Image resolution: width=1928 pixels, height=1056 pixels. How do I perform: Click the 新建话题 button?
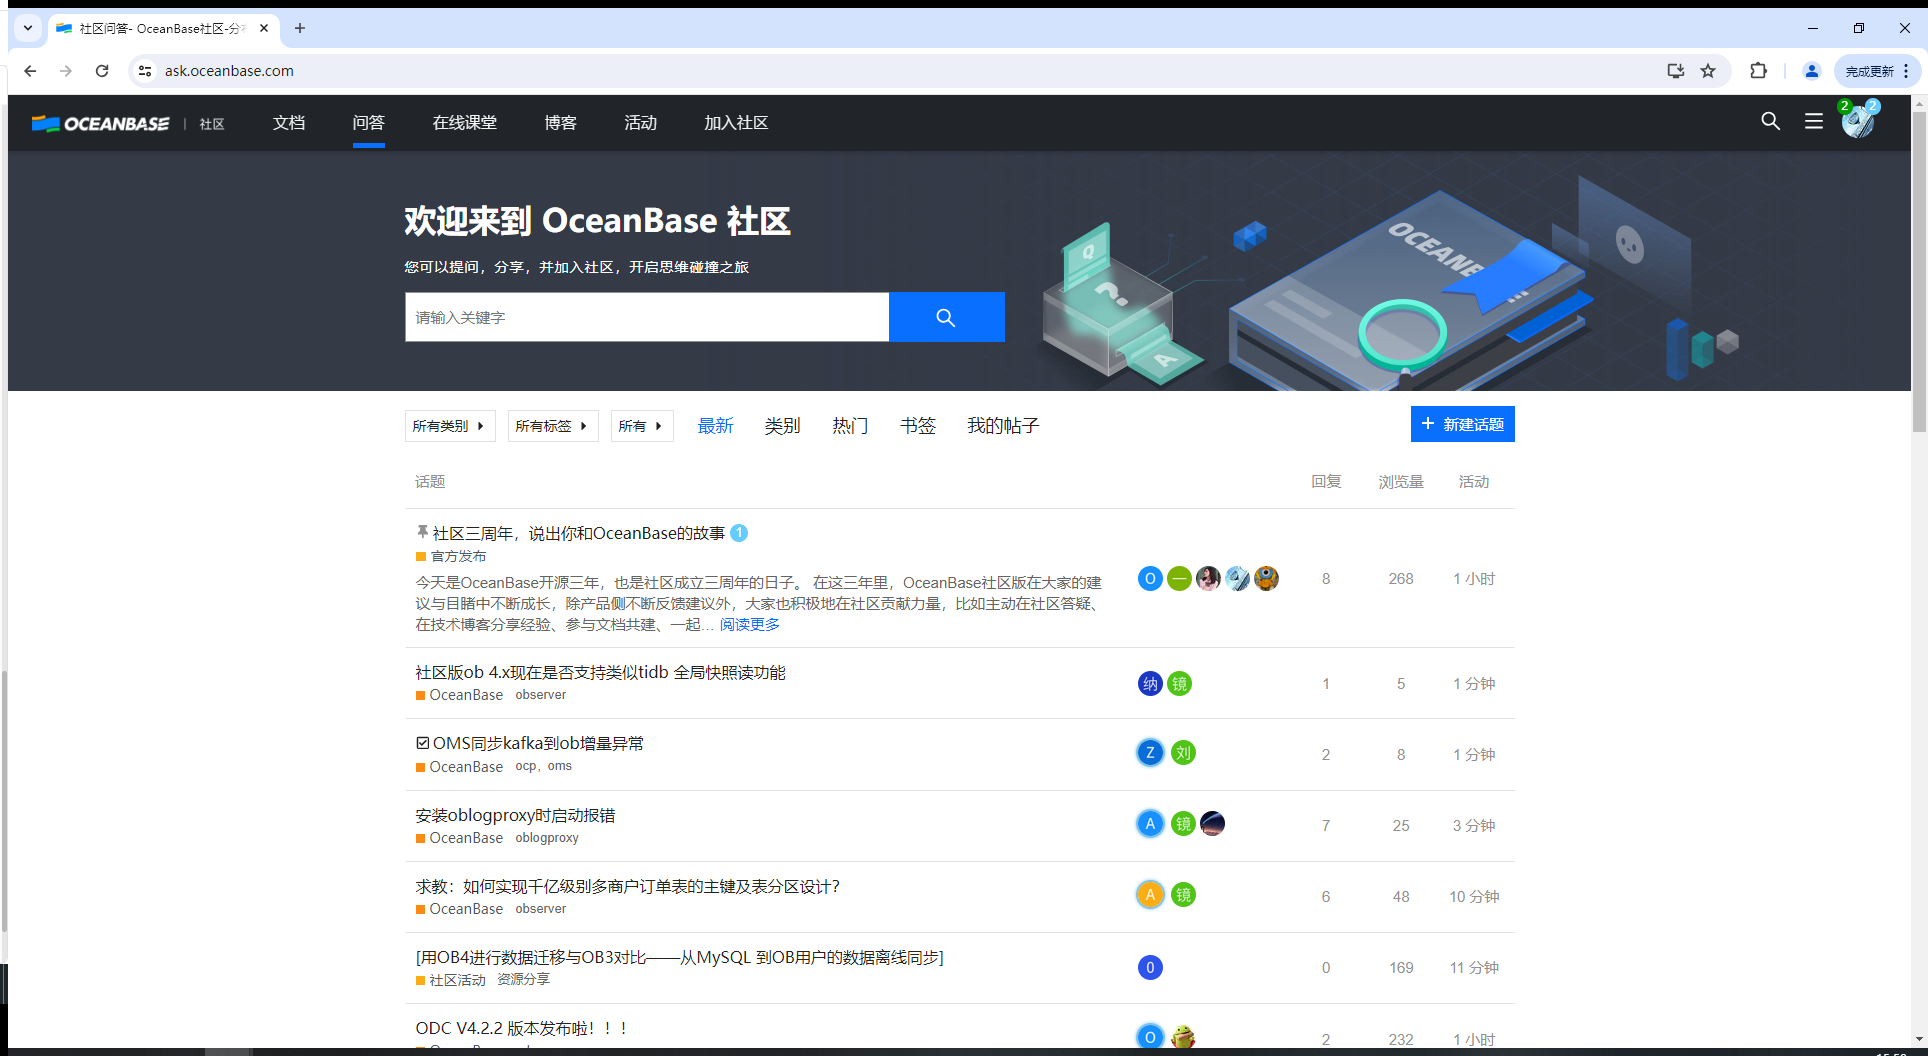click(1463, 424)
